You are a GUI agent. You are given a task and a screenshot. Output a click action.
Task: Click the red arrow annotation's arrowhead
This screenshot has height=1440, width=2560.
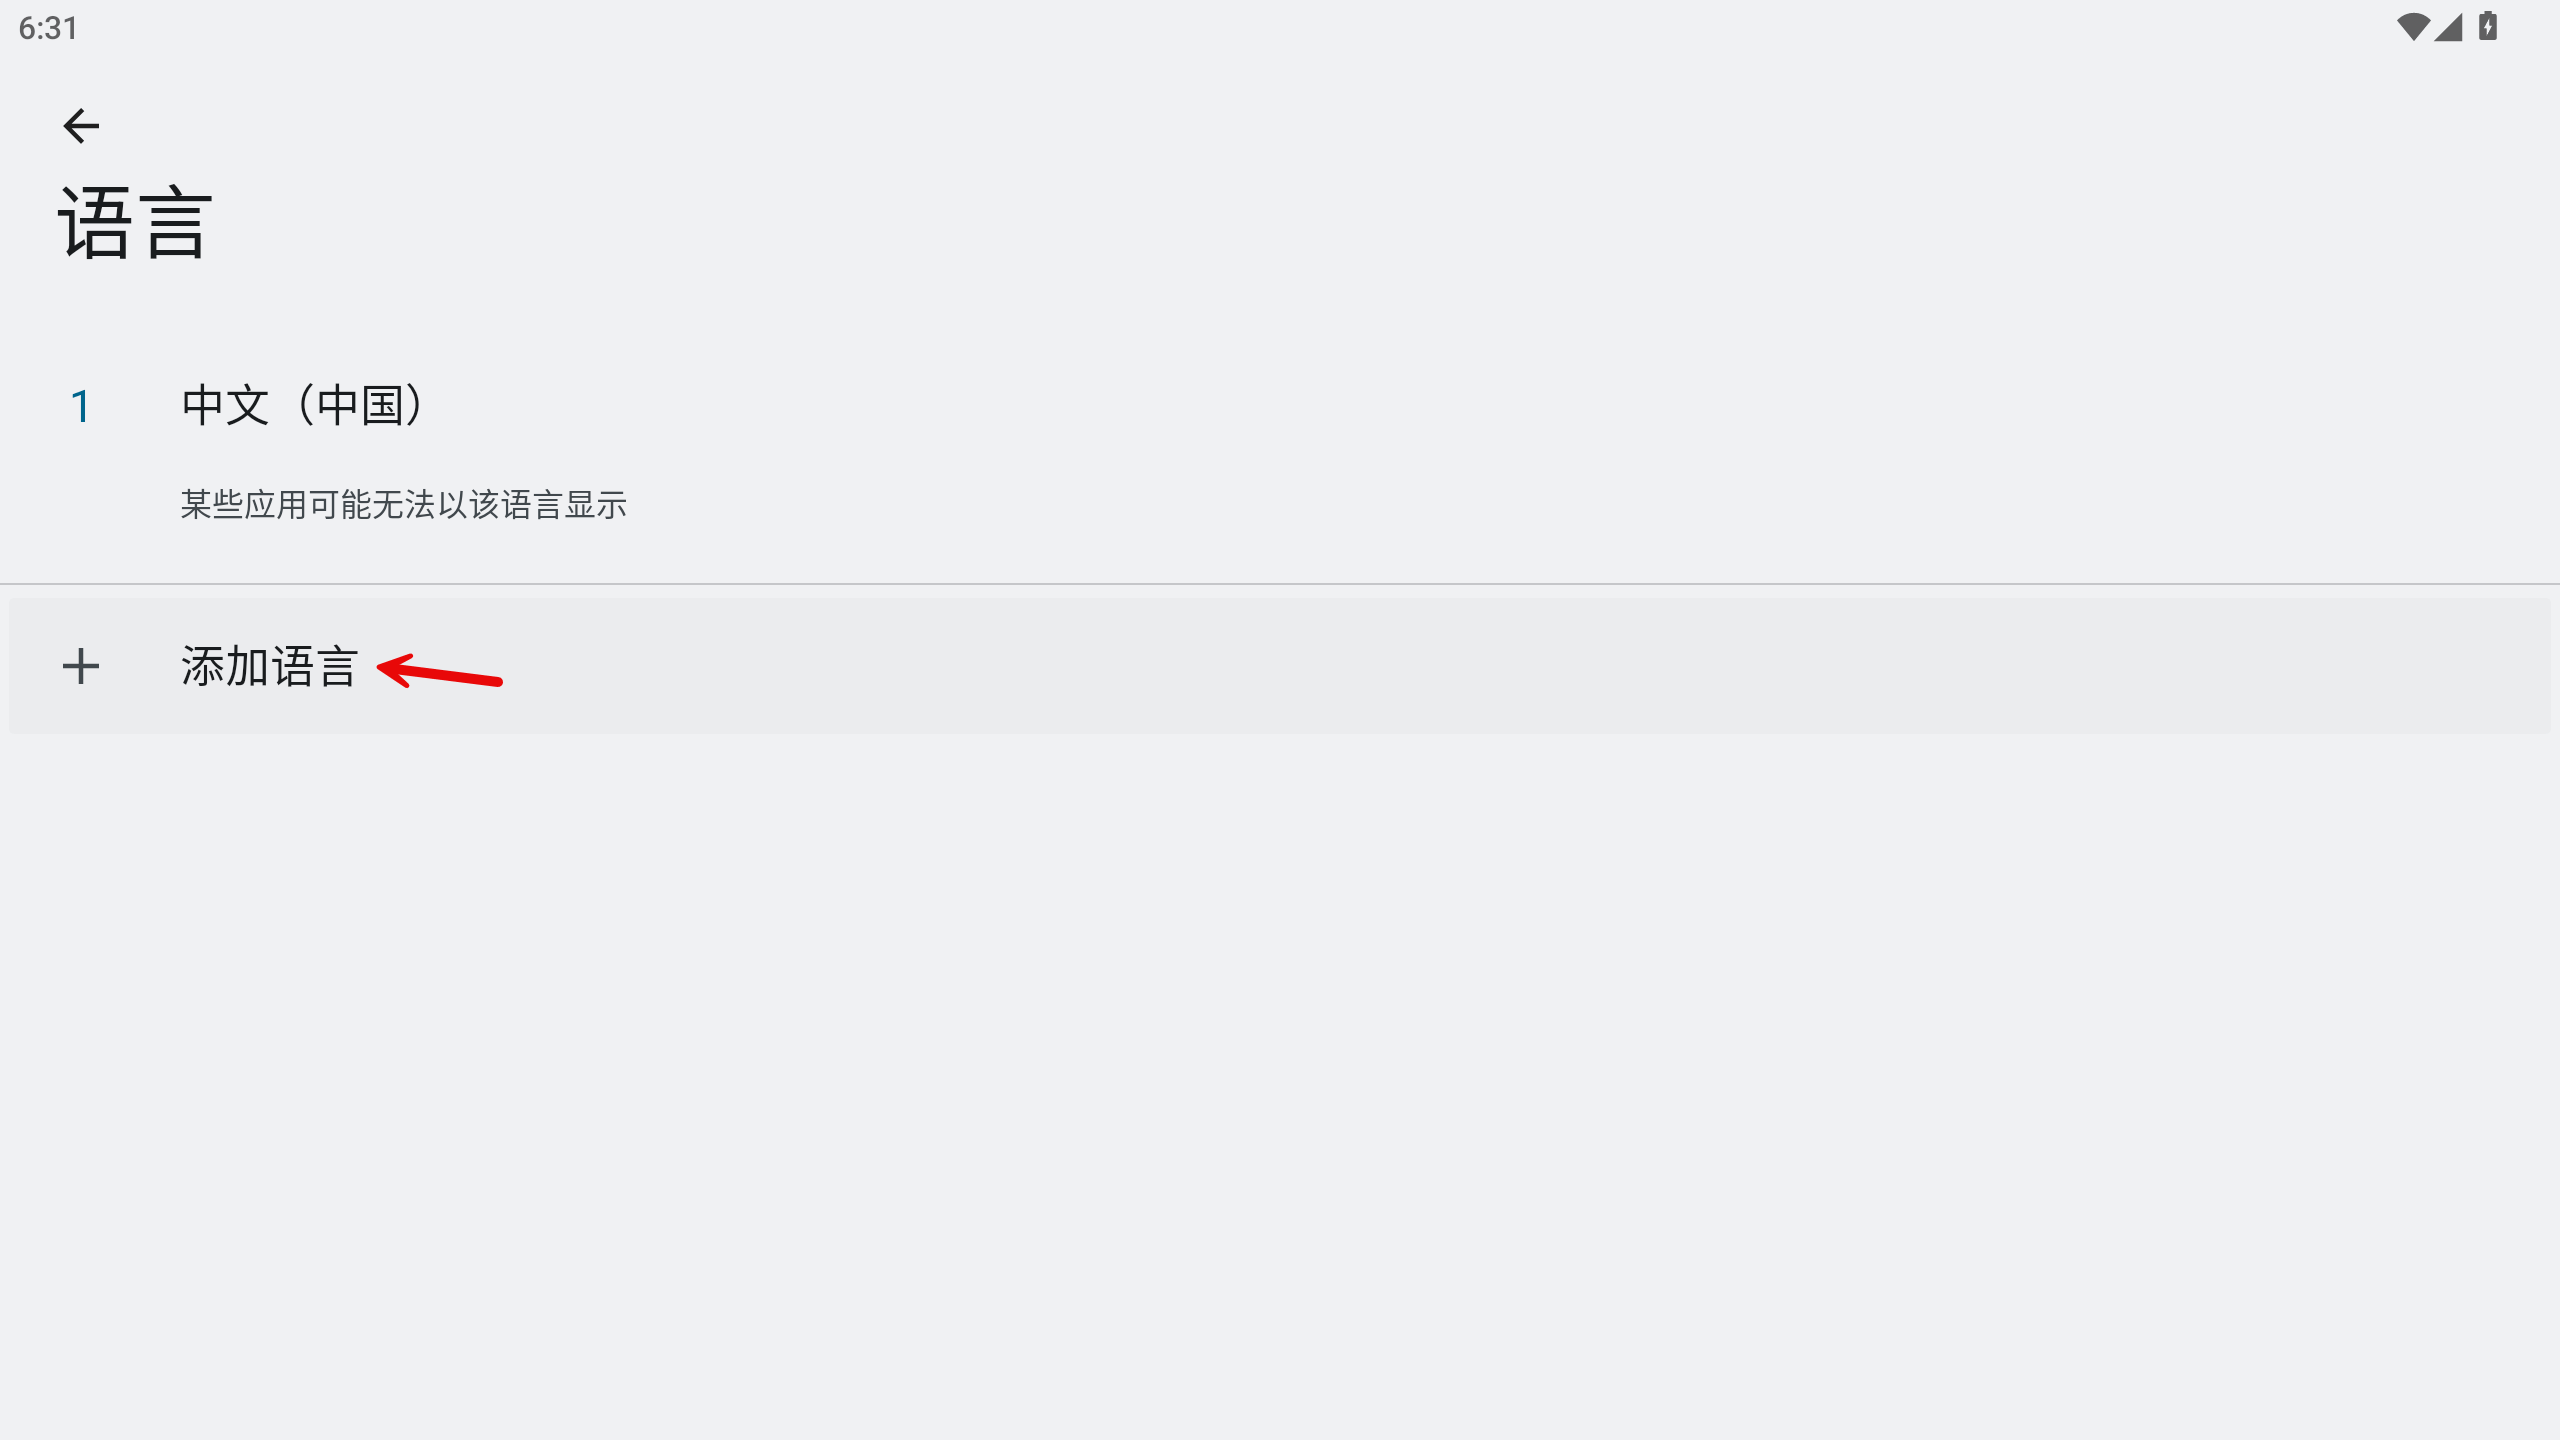point(394,668)
